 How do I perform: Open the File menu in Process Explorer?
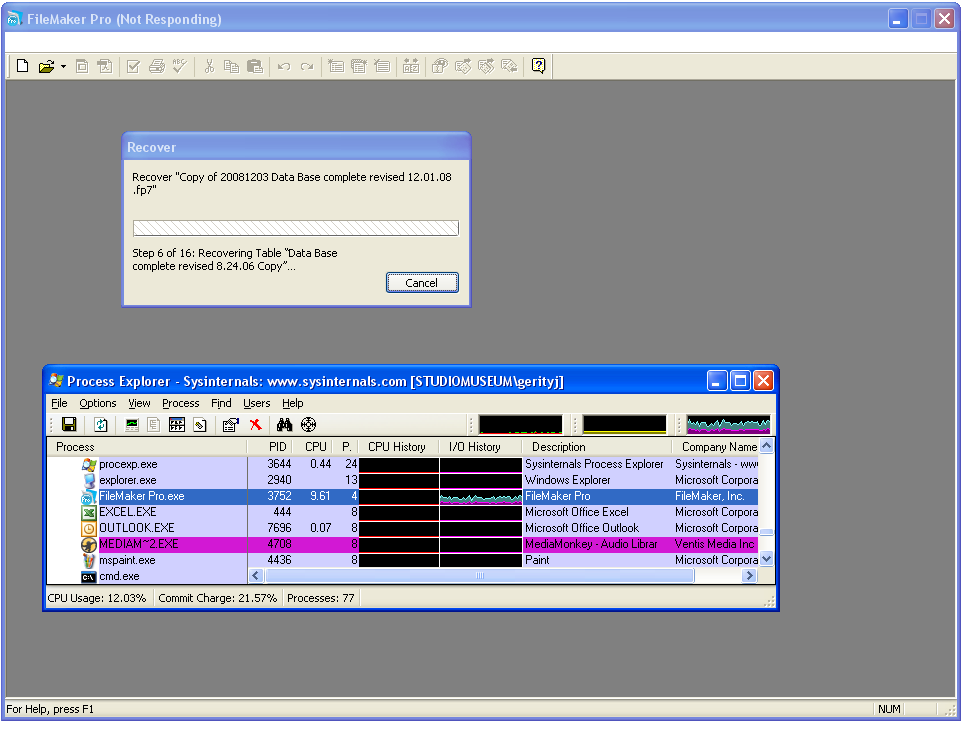click(x=59, y=403)
